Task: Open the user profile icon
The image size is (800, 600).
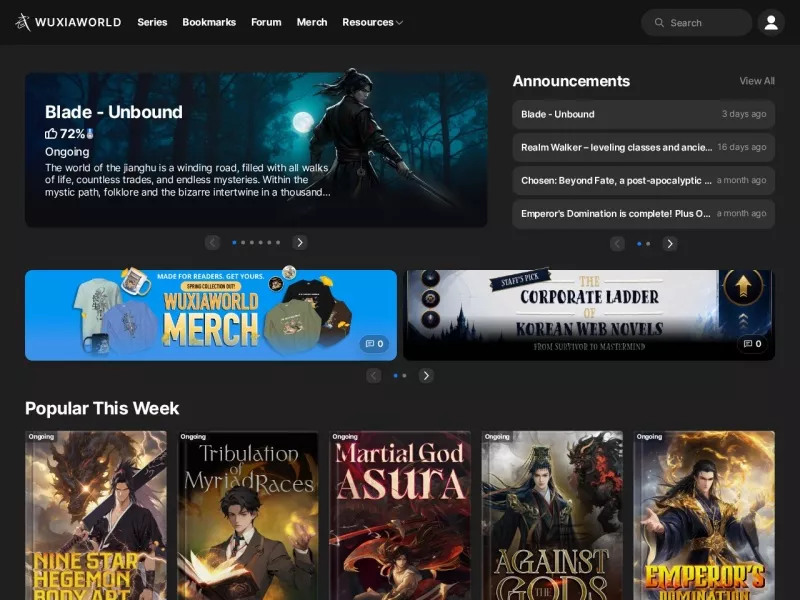Action: [x=771, y=22]
